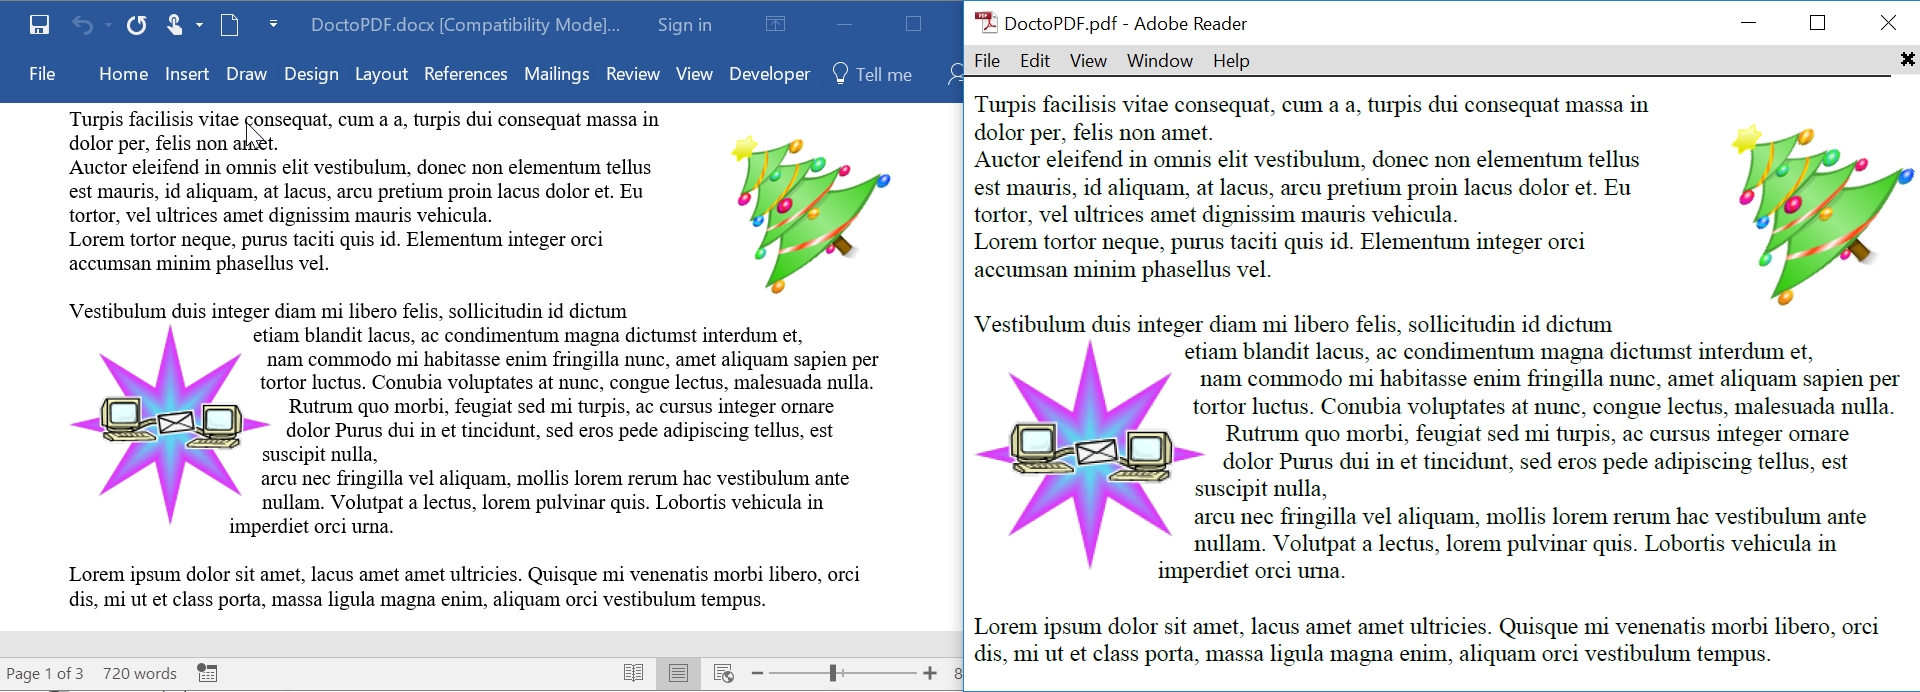Switch to Web Layout view
The height and width of the screenshot is (692, 1920).
[724, 673]
